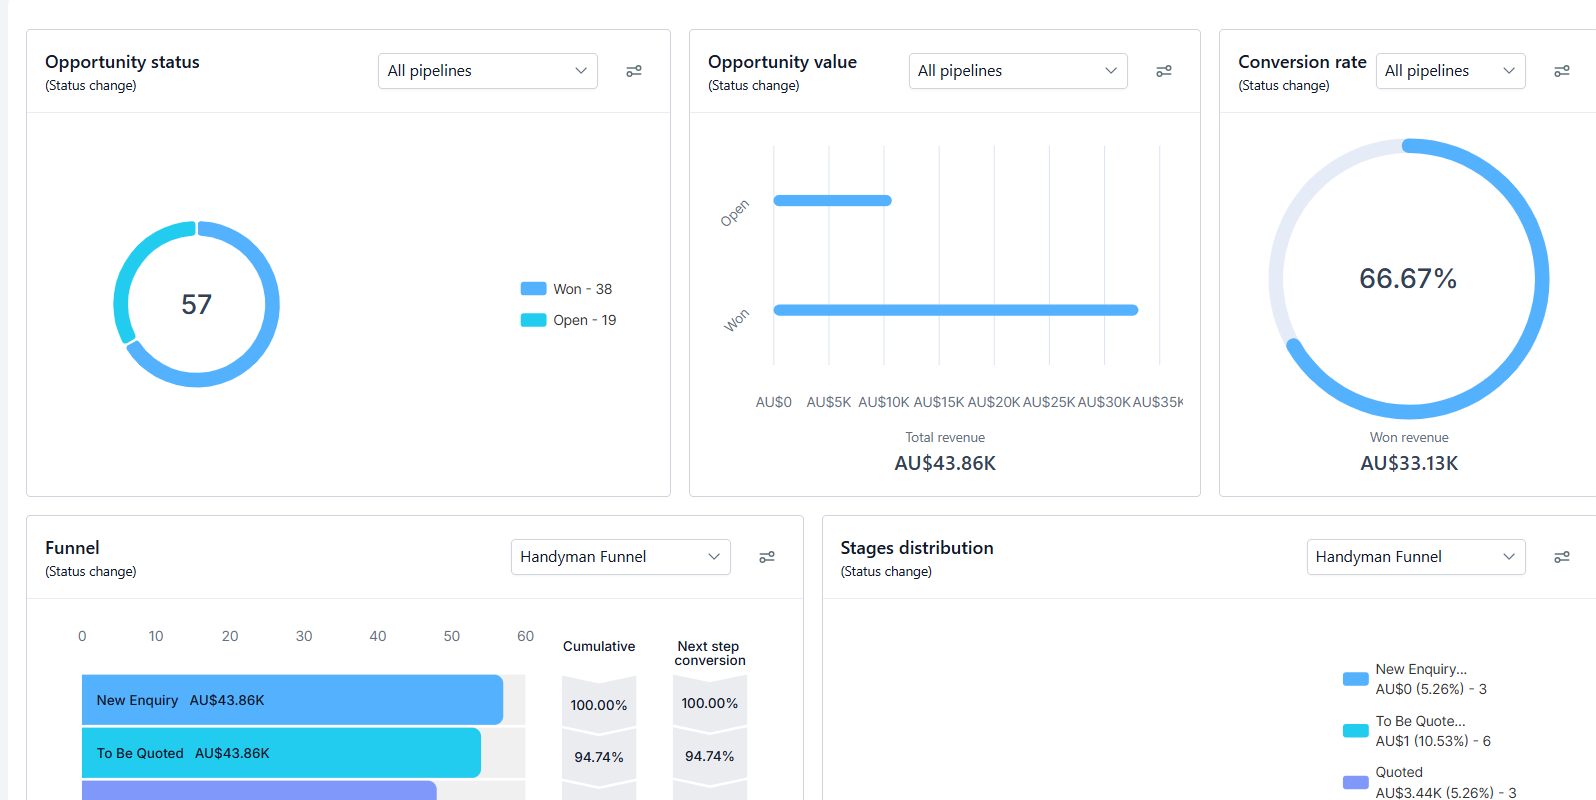
Task: Click the Won bar in Opportunity value chart
Action: (956, 310)
